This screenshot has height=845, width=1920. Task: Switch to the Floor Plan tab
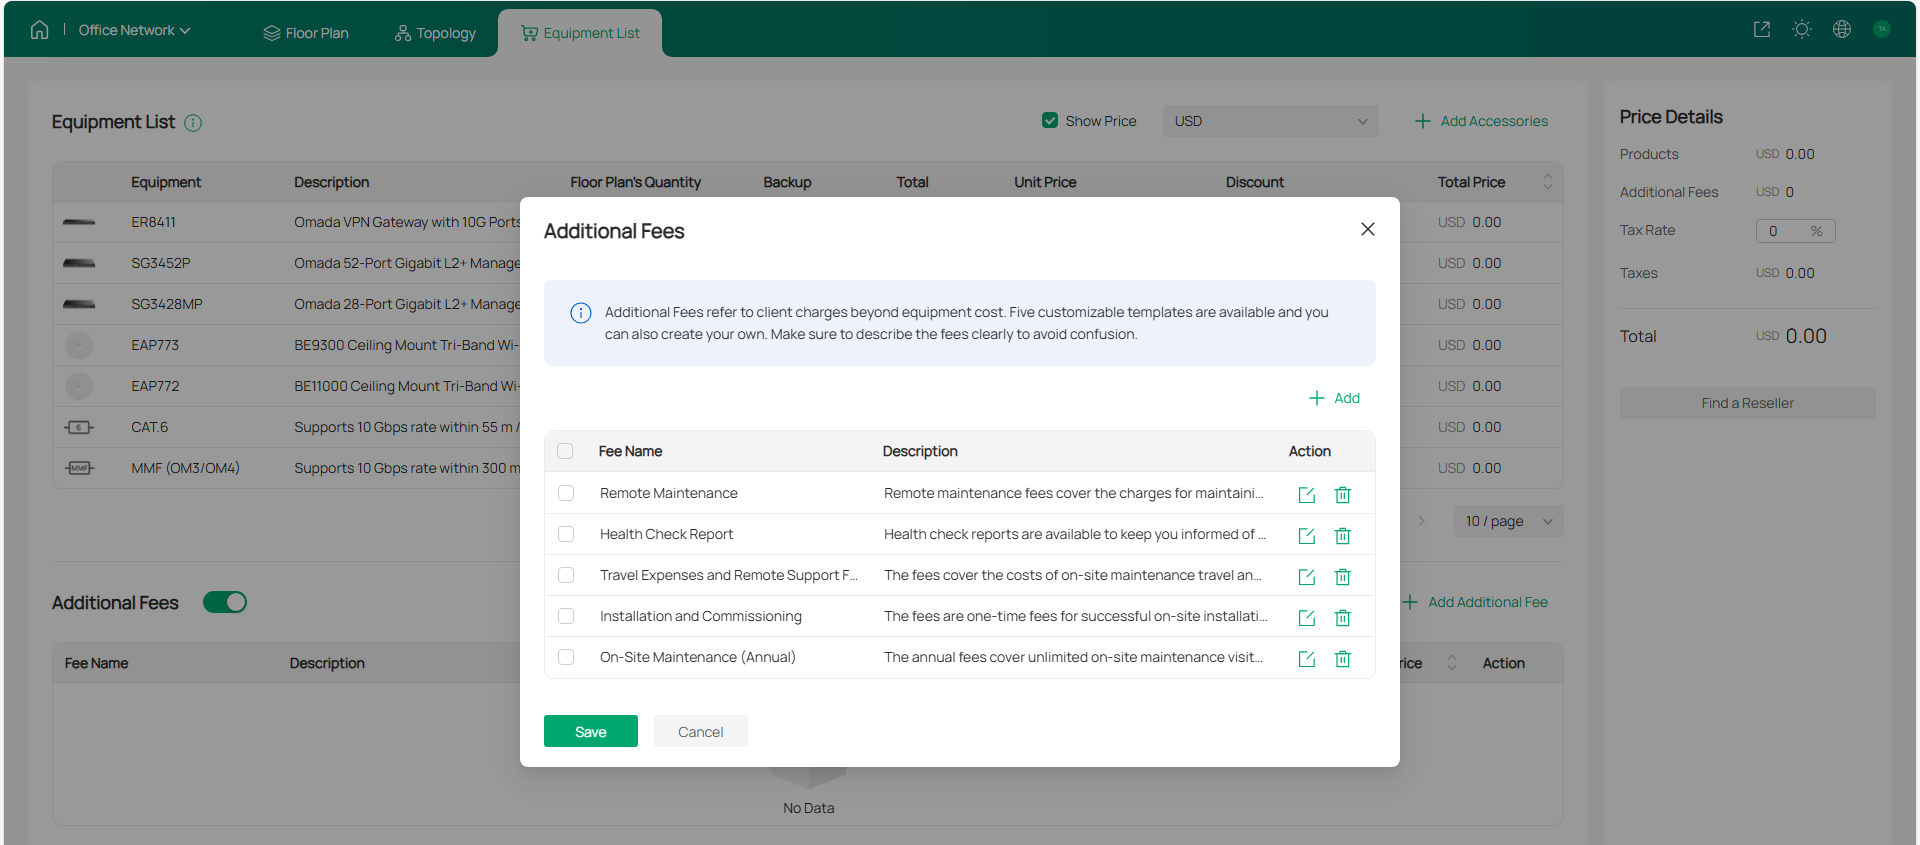[306, 33]
